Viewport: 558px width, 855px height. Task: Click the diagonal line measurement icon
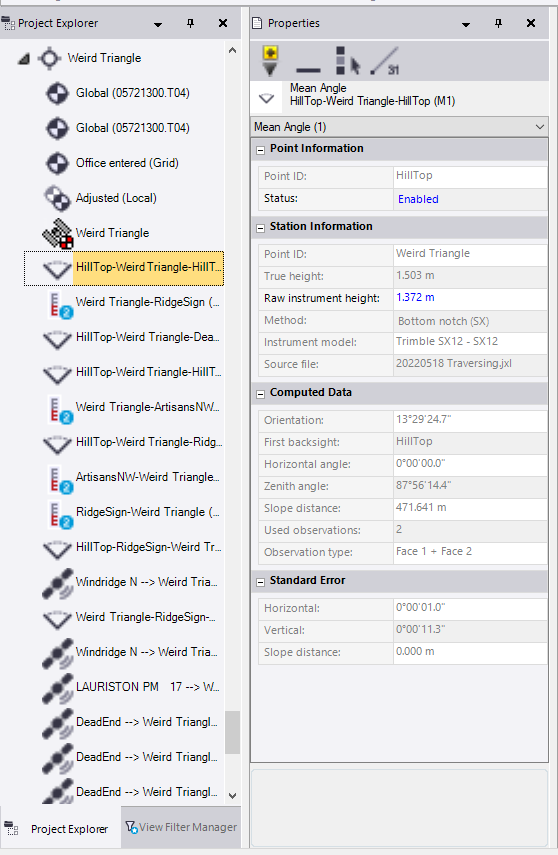tap(385, 61)
